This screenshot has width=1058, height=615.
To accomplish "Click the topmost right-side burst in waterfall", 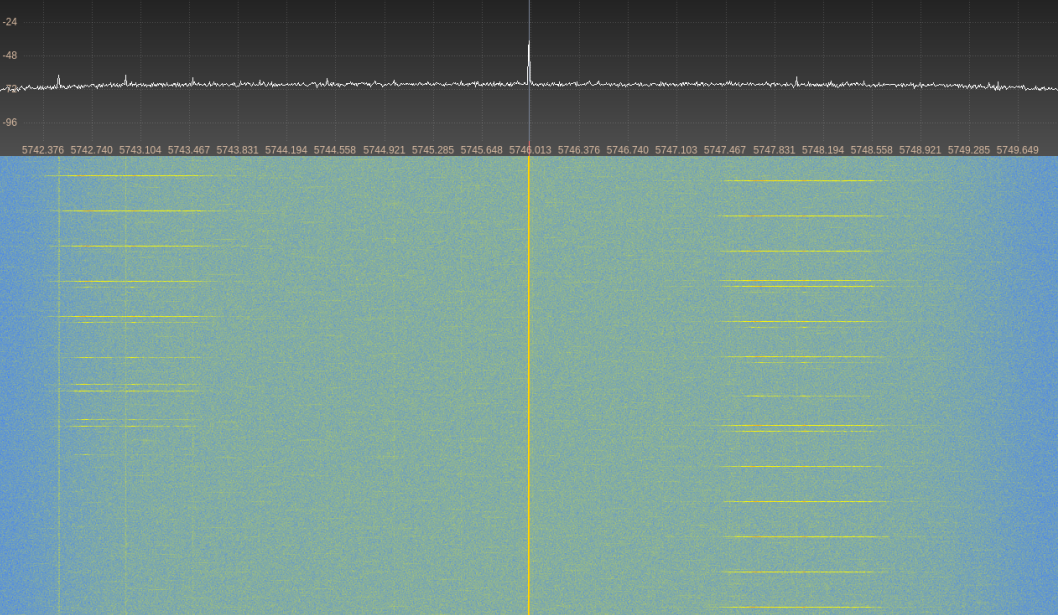I will pyautogui.click(x=805, y=181).
